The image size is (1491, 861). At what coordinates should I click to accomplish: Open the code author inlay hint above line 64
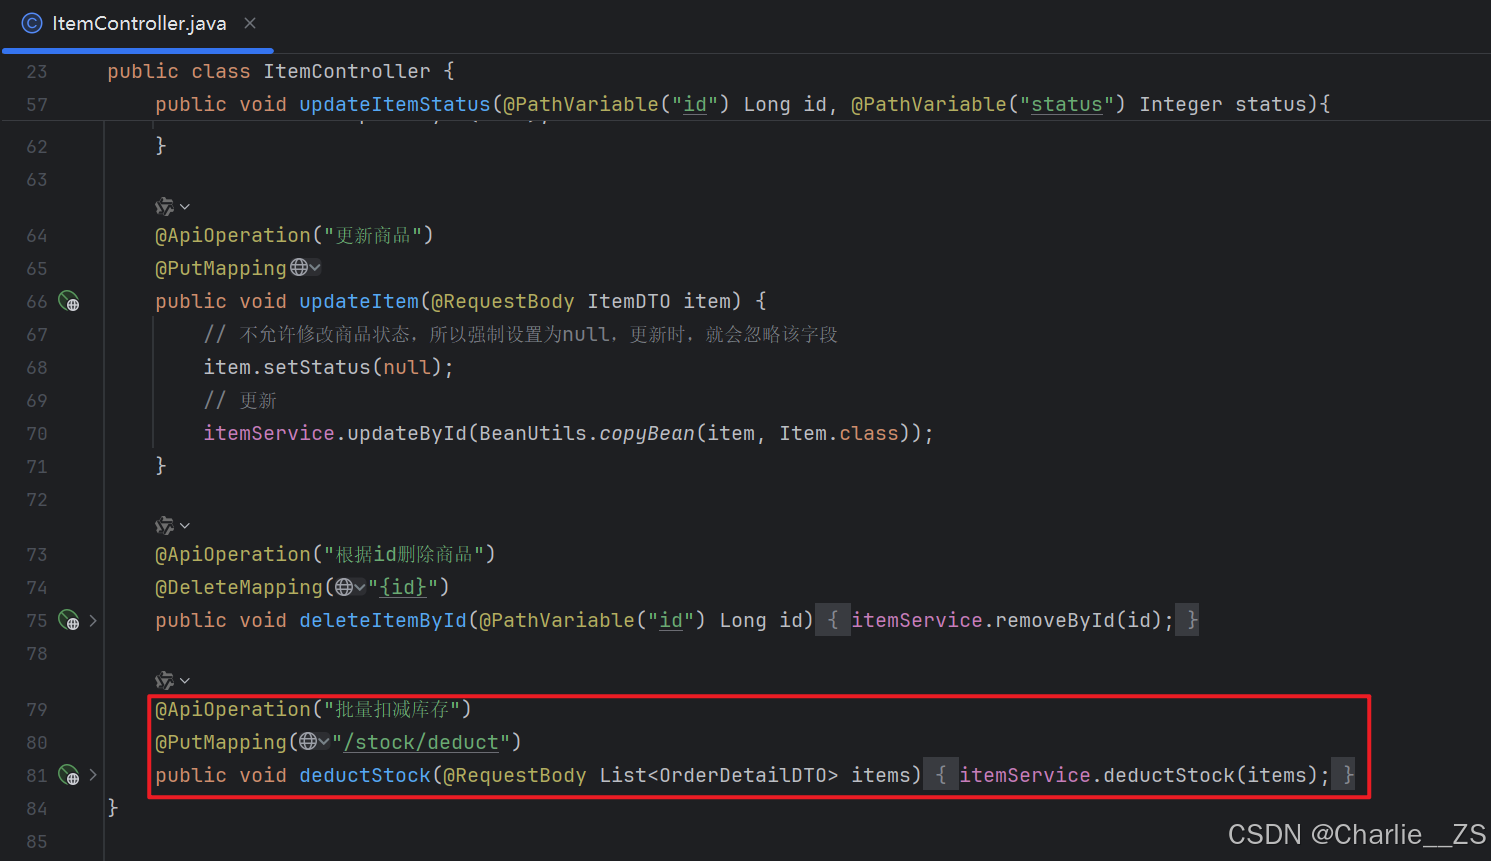172,207
